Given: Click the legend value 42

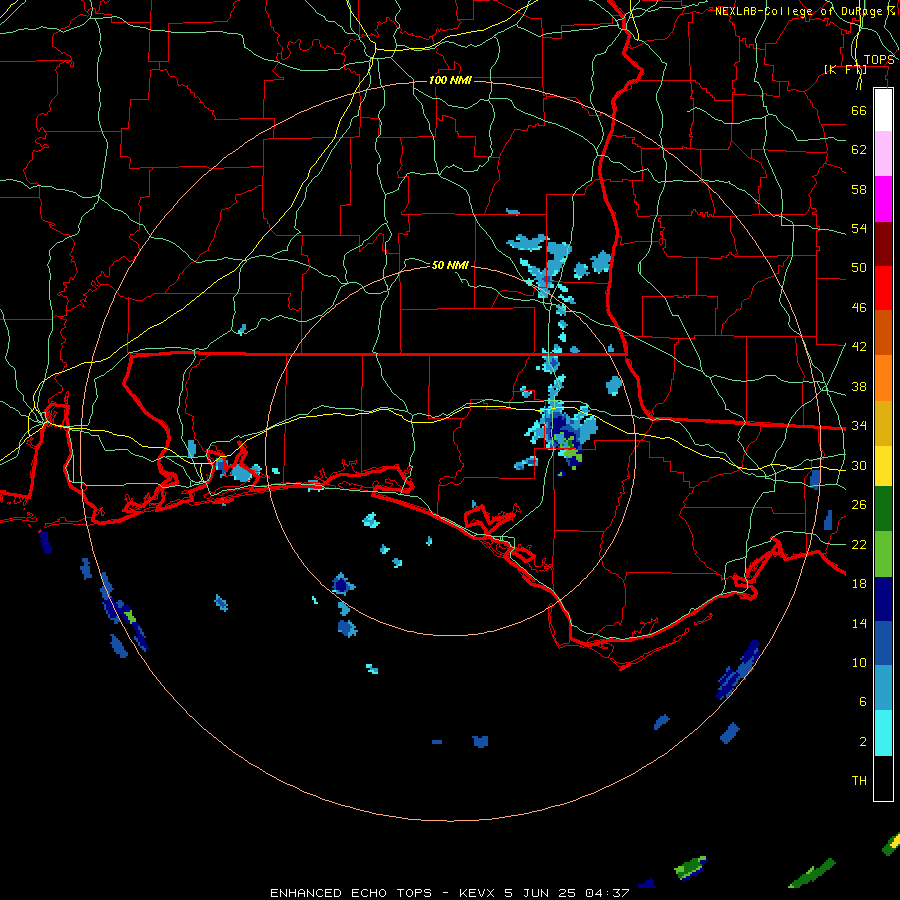Looking at the screenshot, I should [x=859, y=347].
